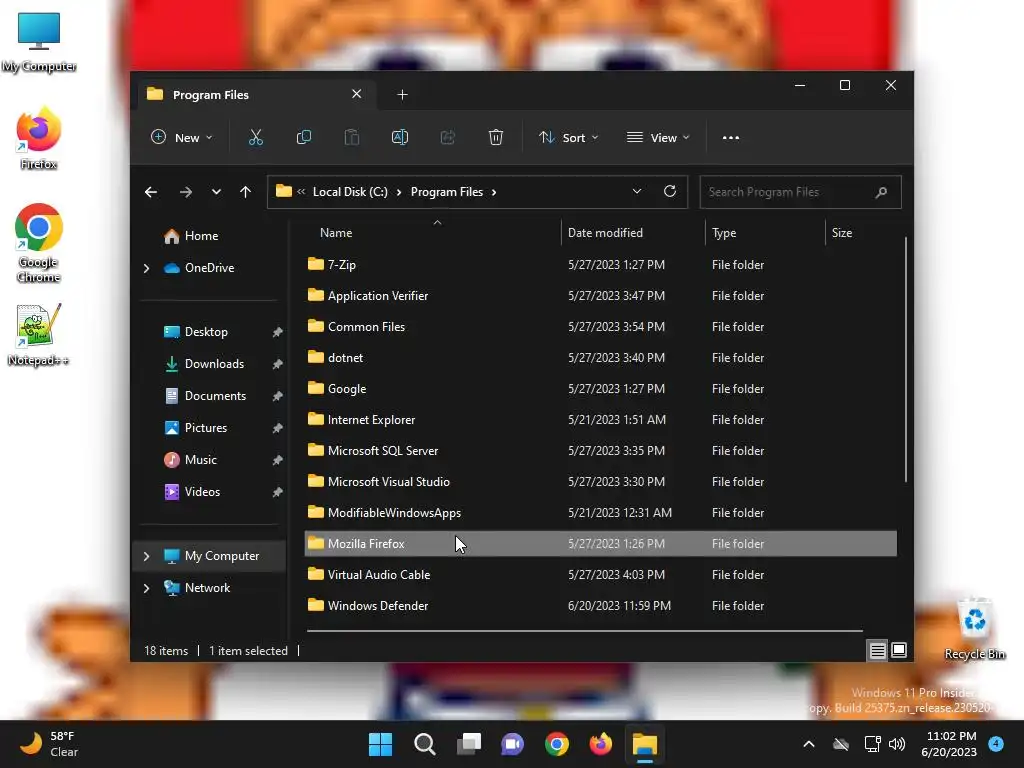Image resolution: width=1024 pixels, height=768 pixels.
Task: Expand the Network tree node
Action: [146, 588]
